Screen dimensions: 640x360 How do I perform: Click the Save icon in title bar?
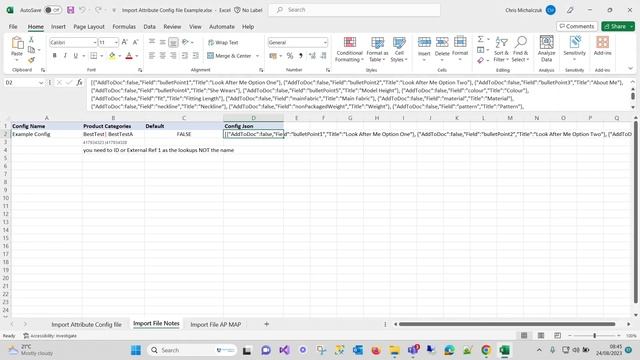tap(71, 10)
